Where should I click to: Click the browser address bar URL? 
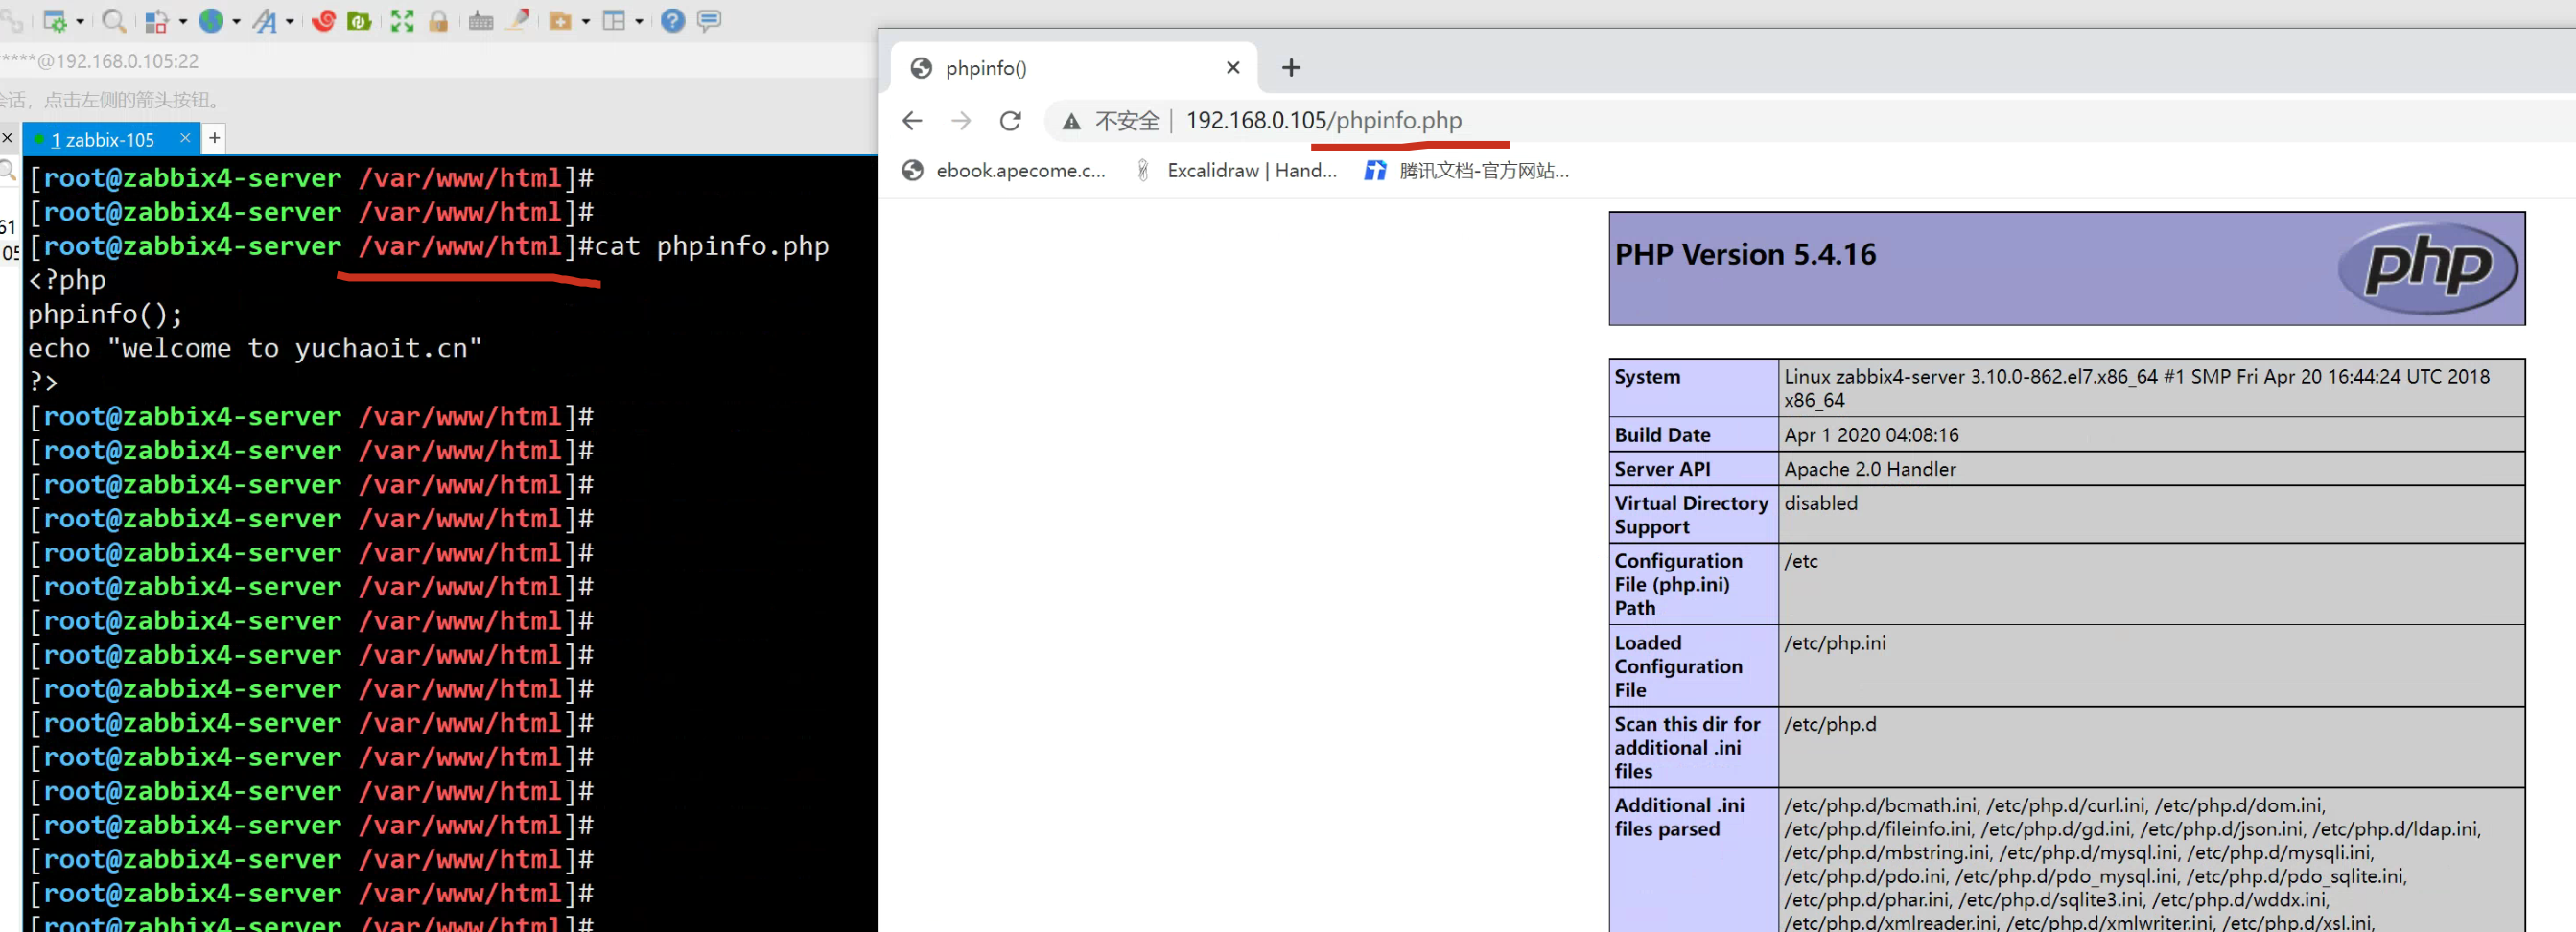(1323, 121)
